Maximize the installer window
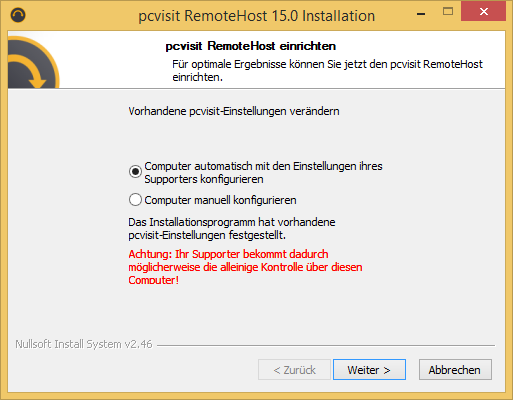The width and height of the screenshot is (513, 400). coord(448,12)
